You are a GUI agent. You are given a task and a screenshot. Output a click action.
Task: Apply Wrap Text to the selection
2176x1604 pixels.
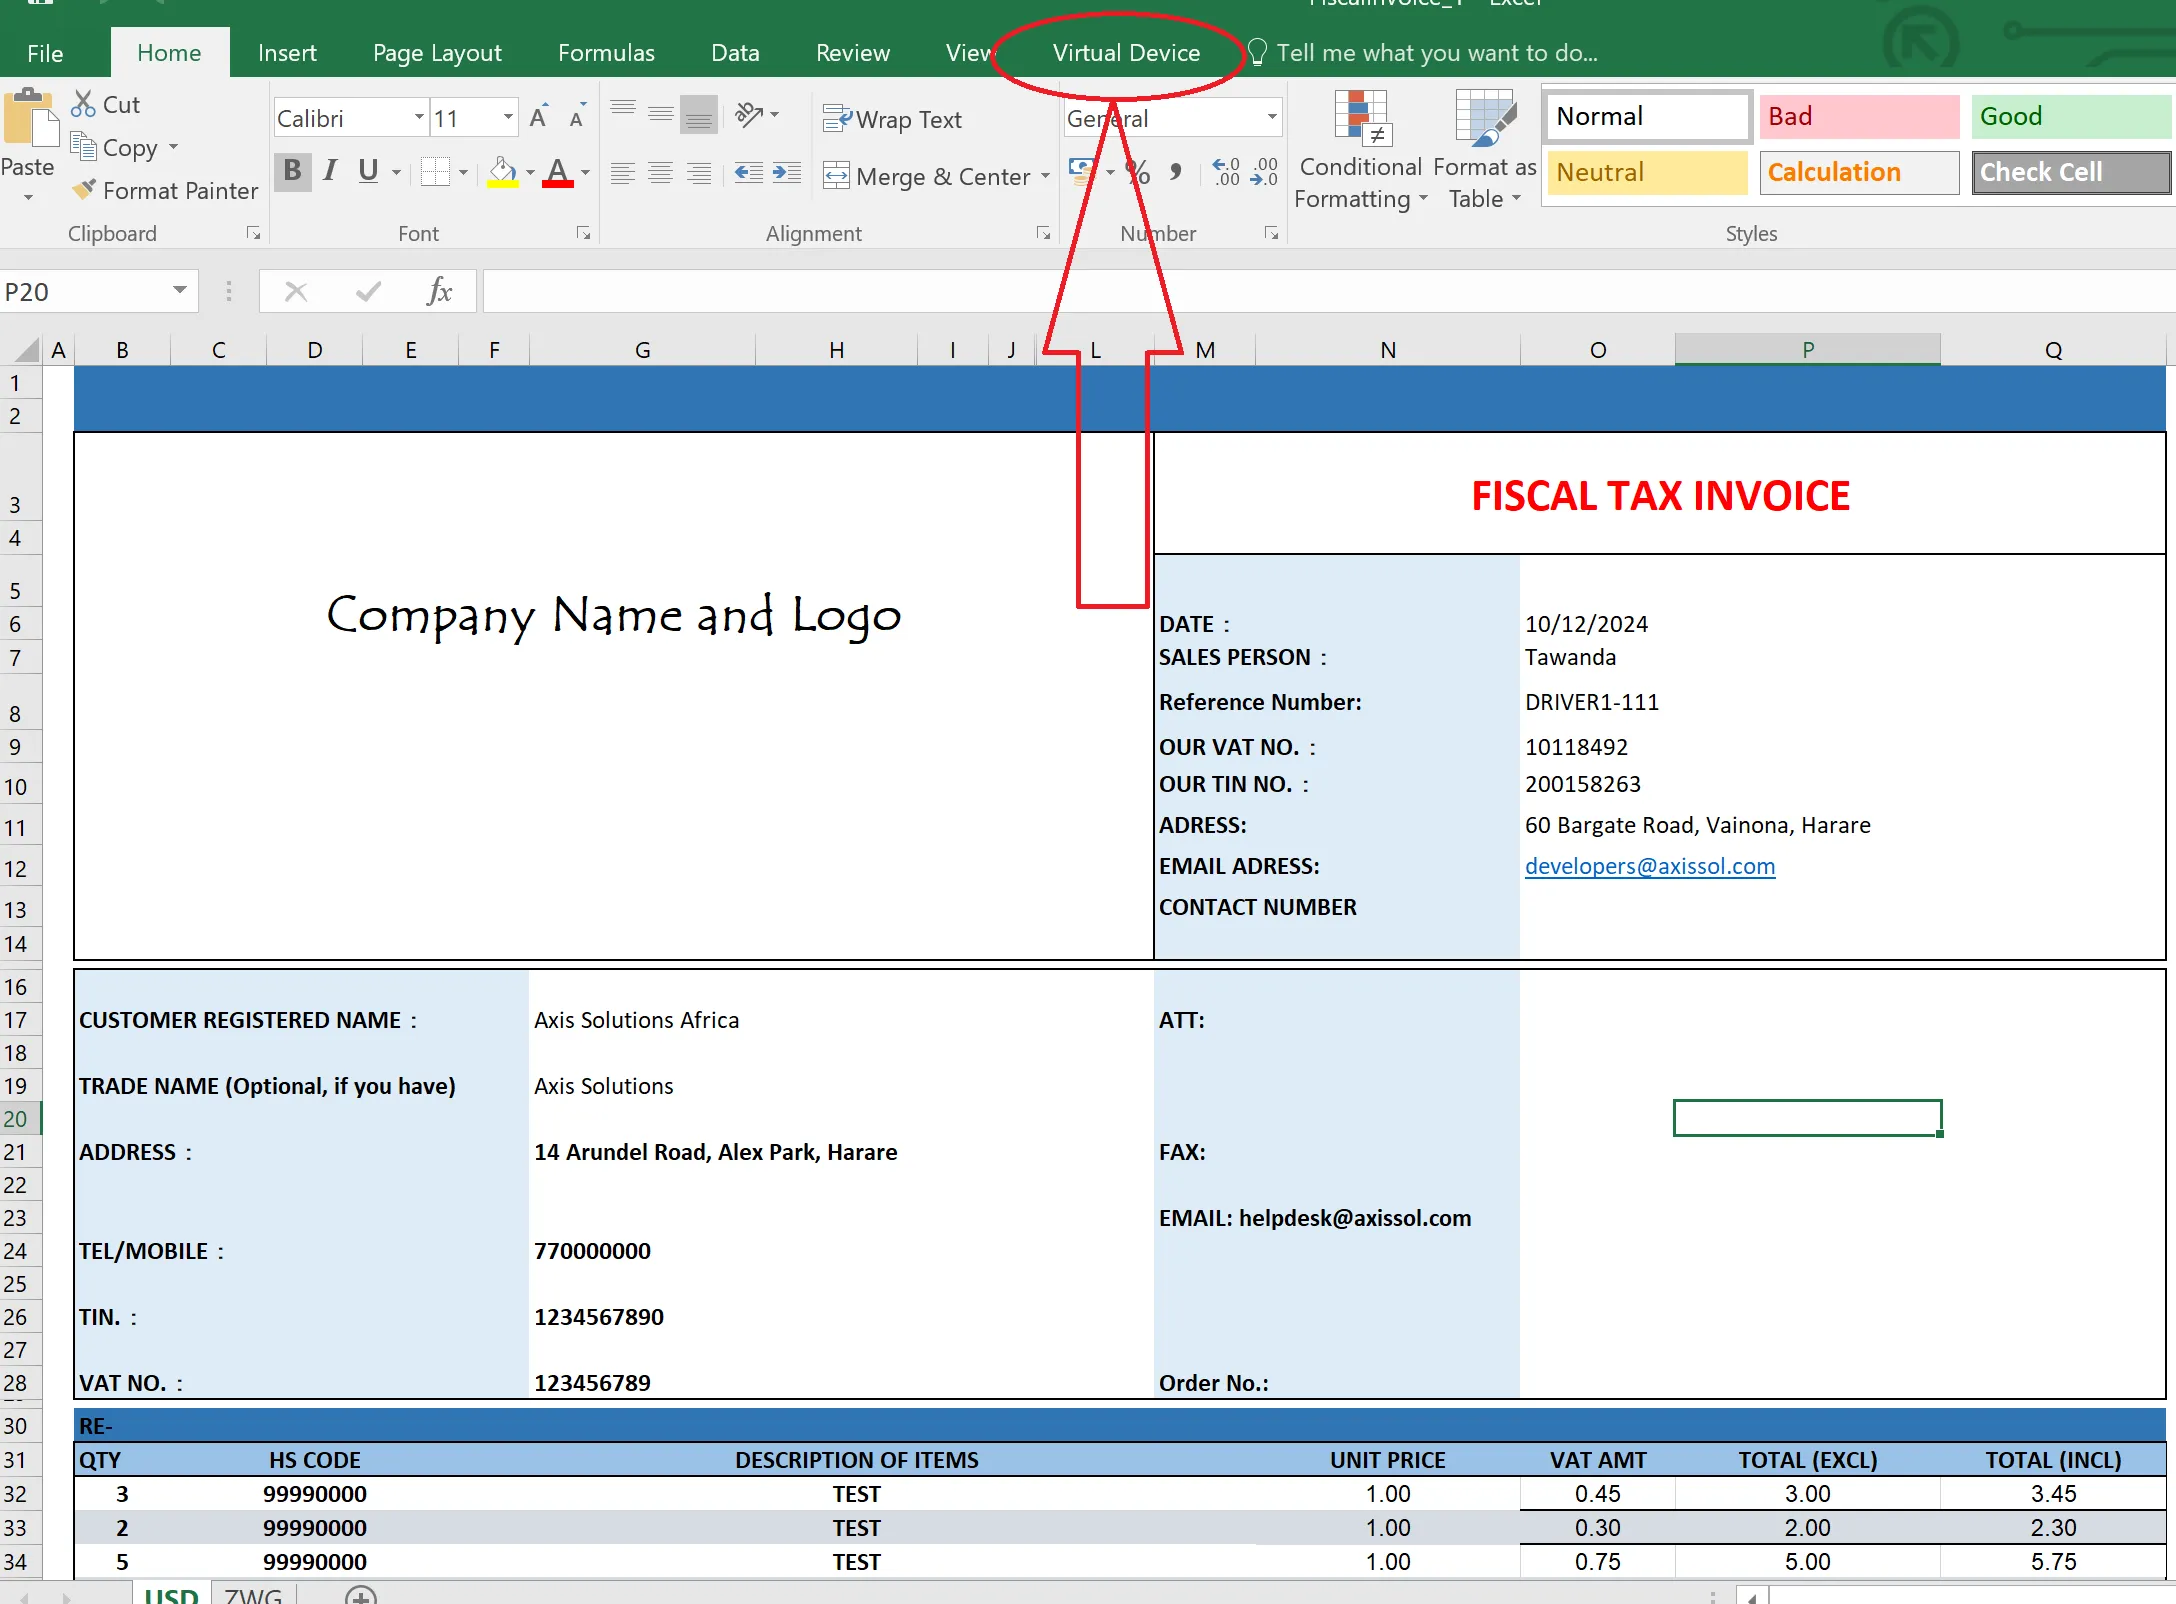(893, 119)
